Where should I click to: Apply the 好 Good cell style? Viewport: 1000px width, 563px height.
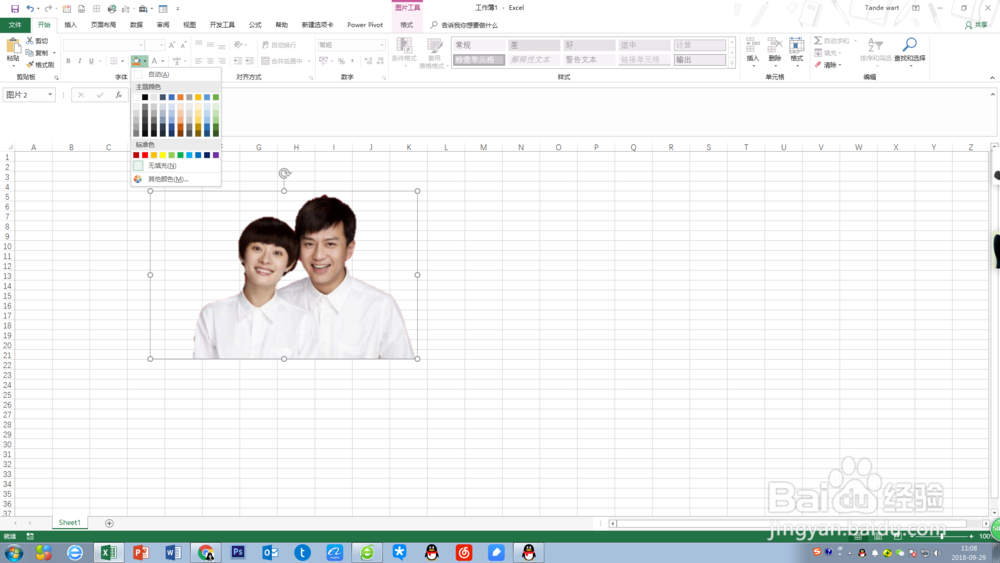point(588,45)
